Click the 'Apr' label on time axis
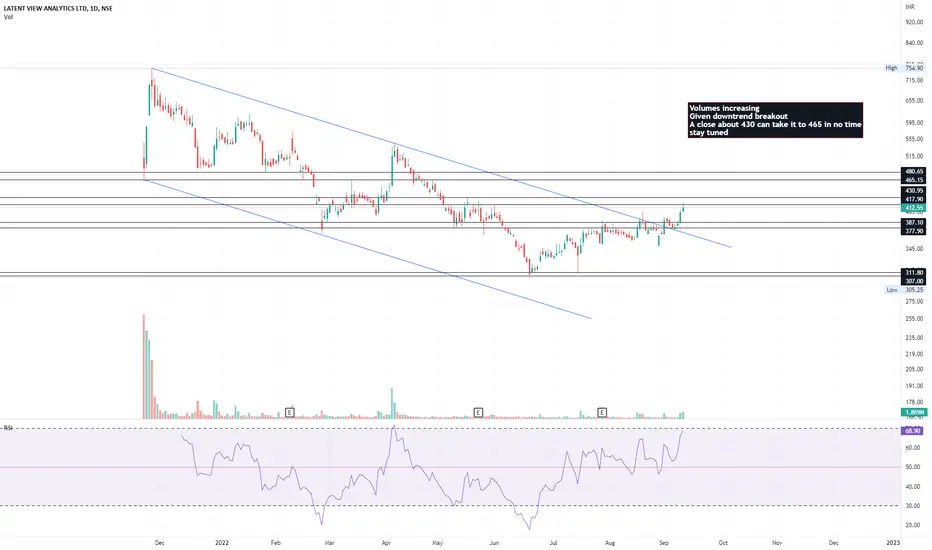Image resolution: width=932 pixels, height=550 pixels. pos(386,542)
